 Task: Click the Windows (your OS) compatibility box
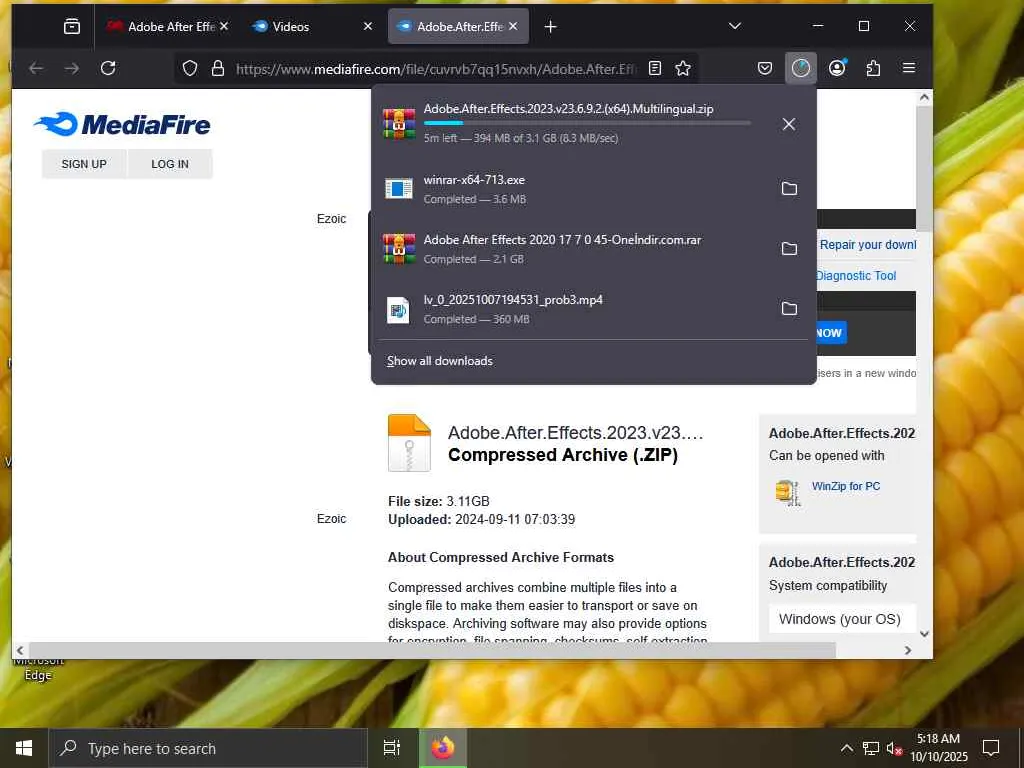click(x=842, y=619)
